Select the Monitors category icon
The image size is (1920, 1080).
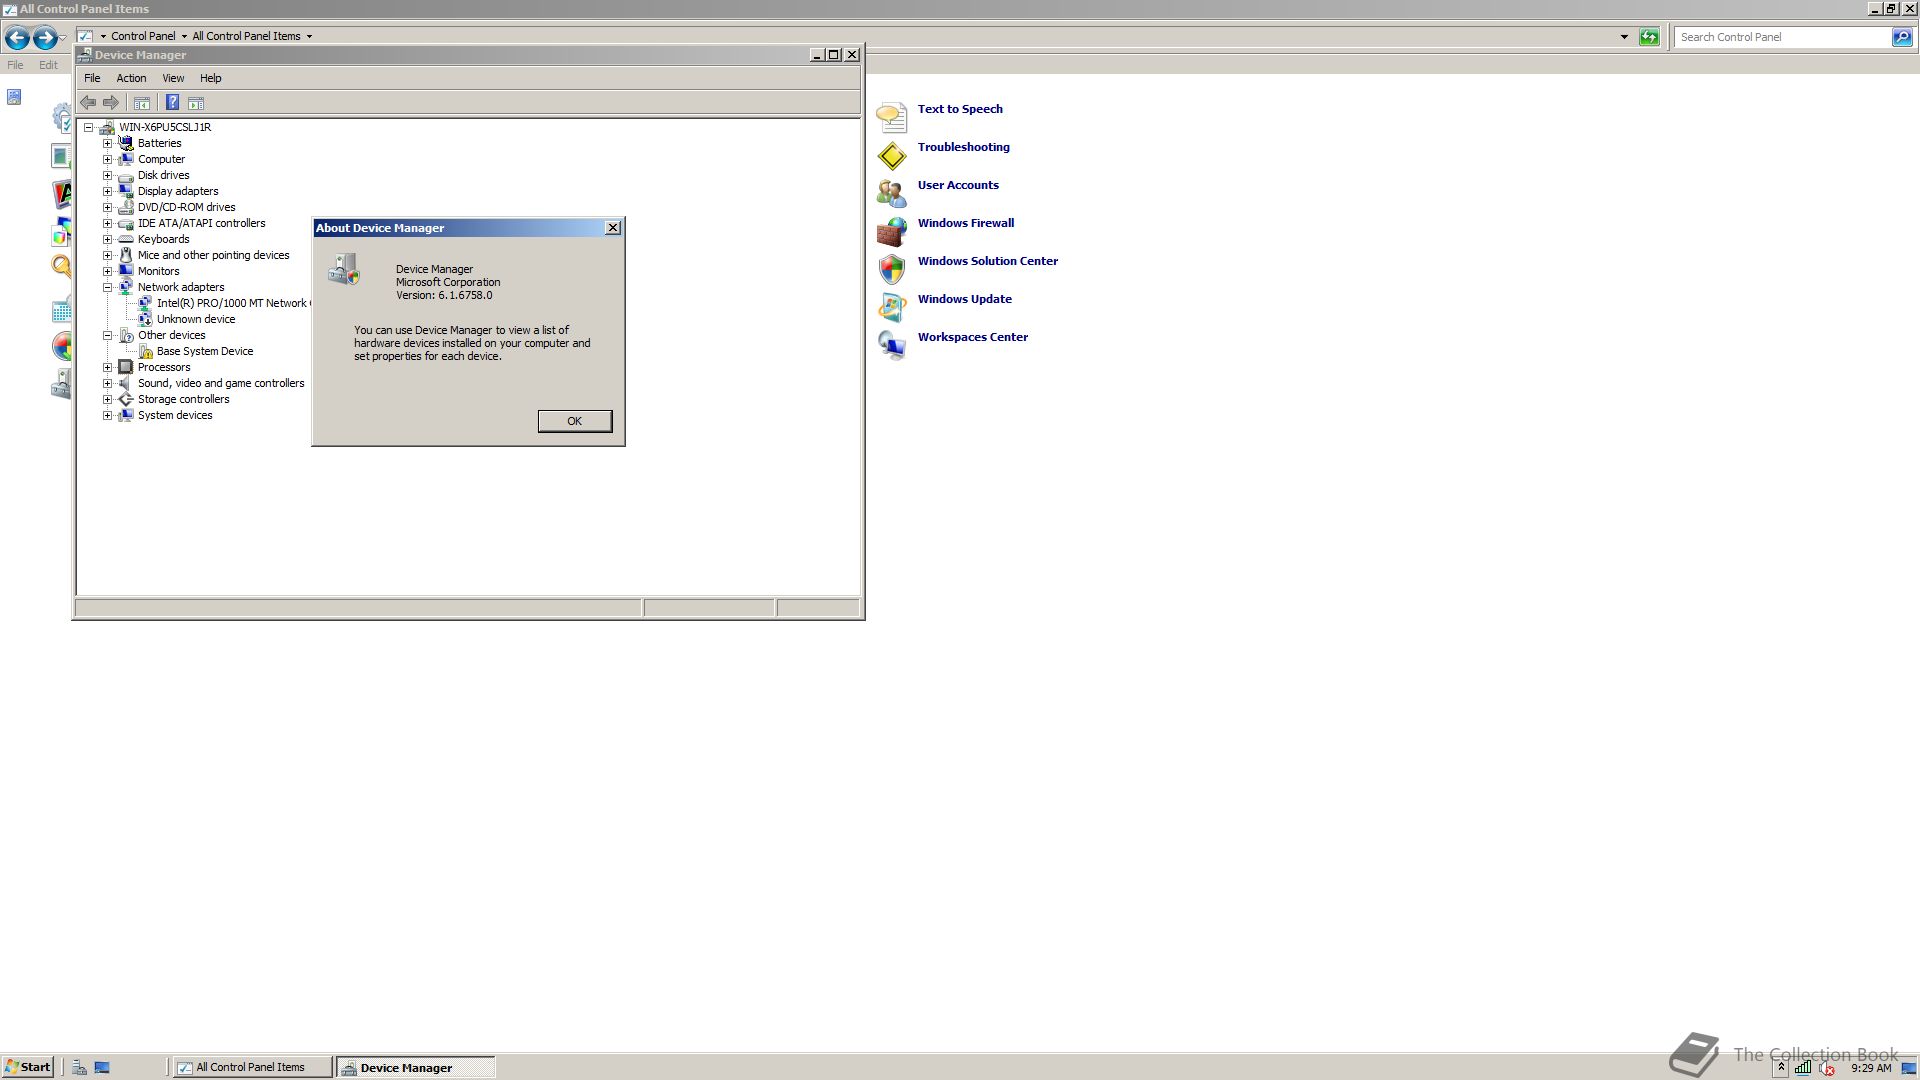point(126,271)
